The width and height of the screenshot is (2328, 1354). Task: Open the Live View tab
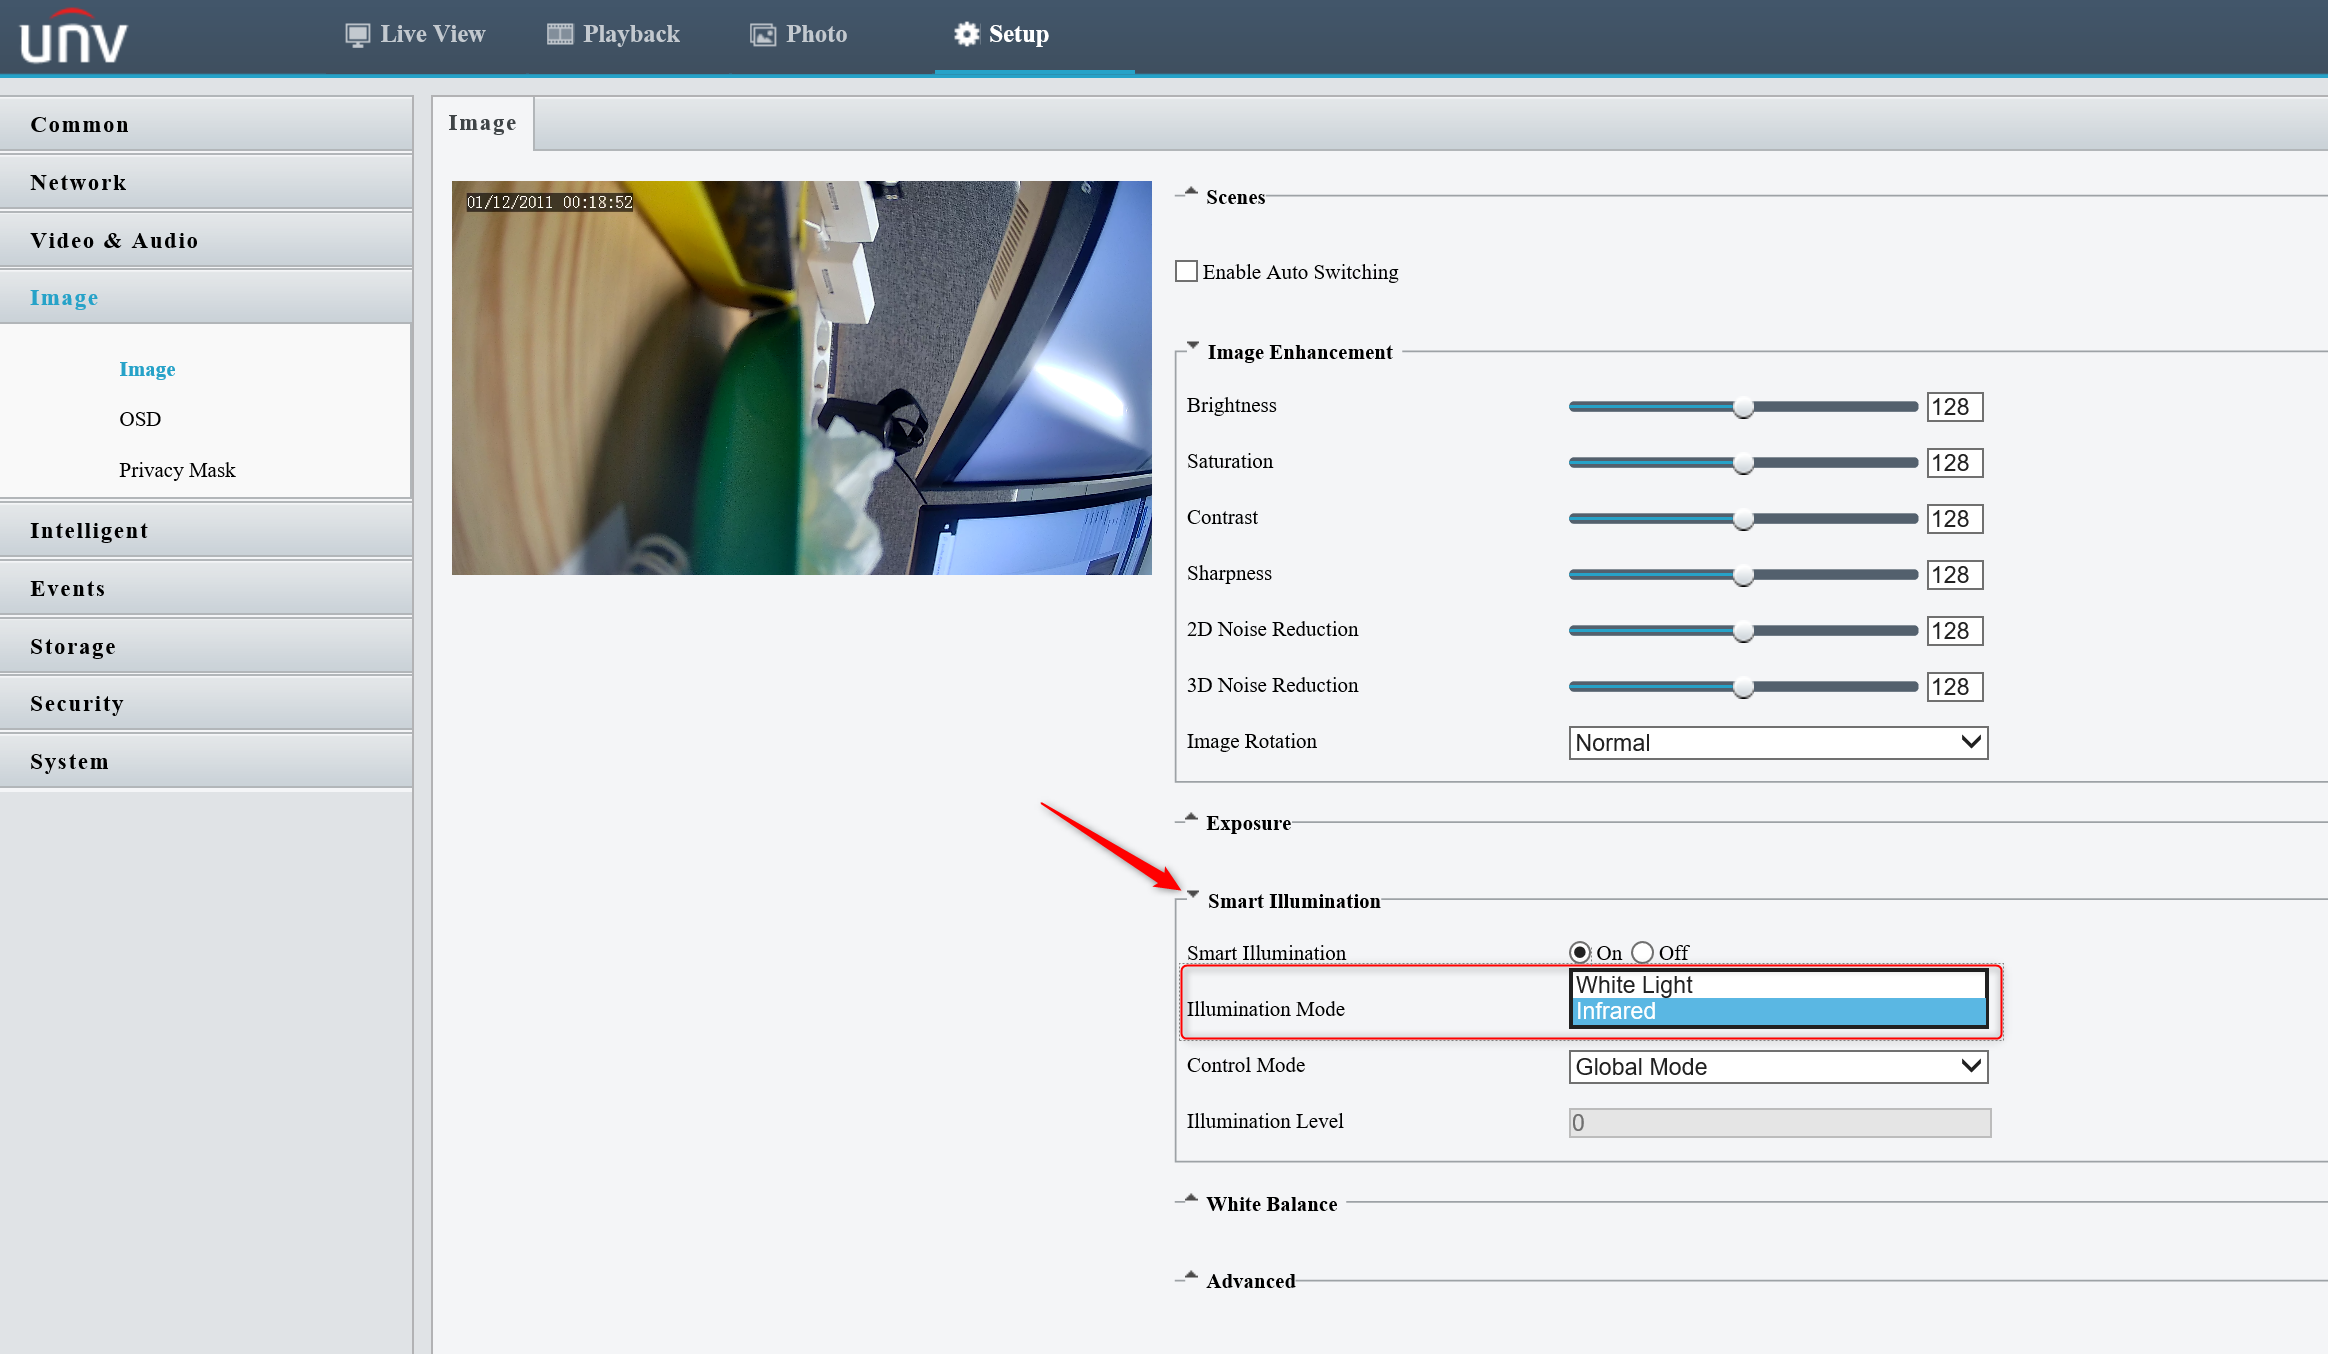point(415,35)
